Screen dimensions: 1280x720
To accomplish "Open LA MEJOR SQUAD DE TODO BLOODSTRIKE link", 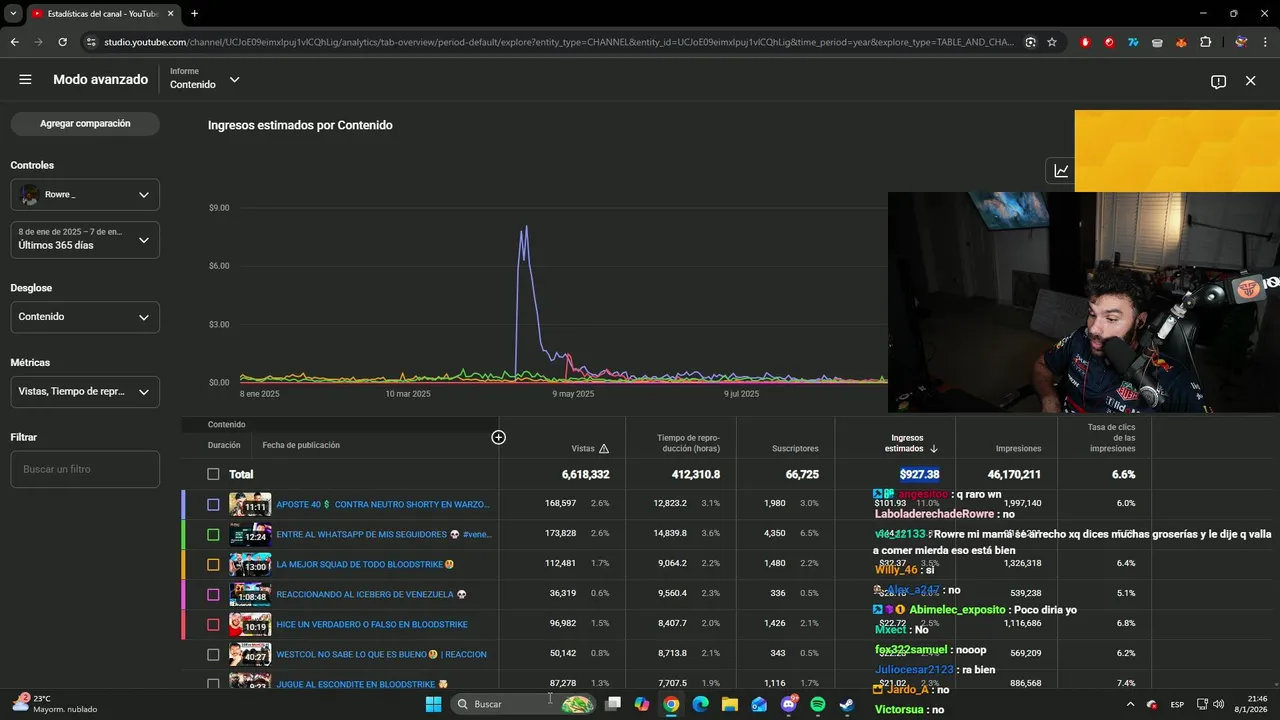I will [365, 564].
